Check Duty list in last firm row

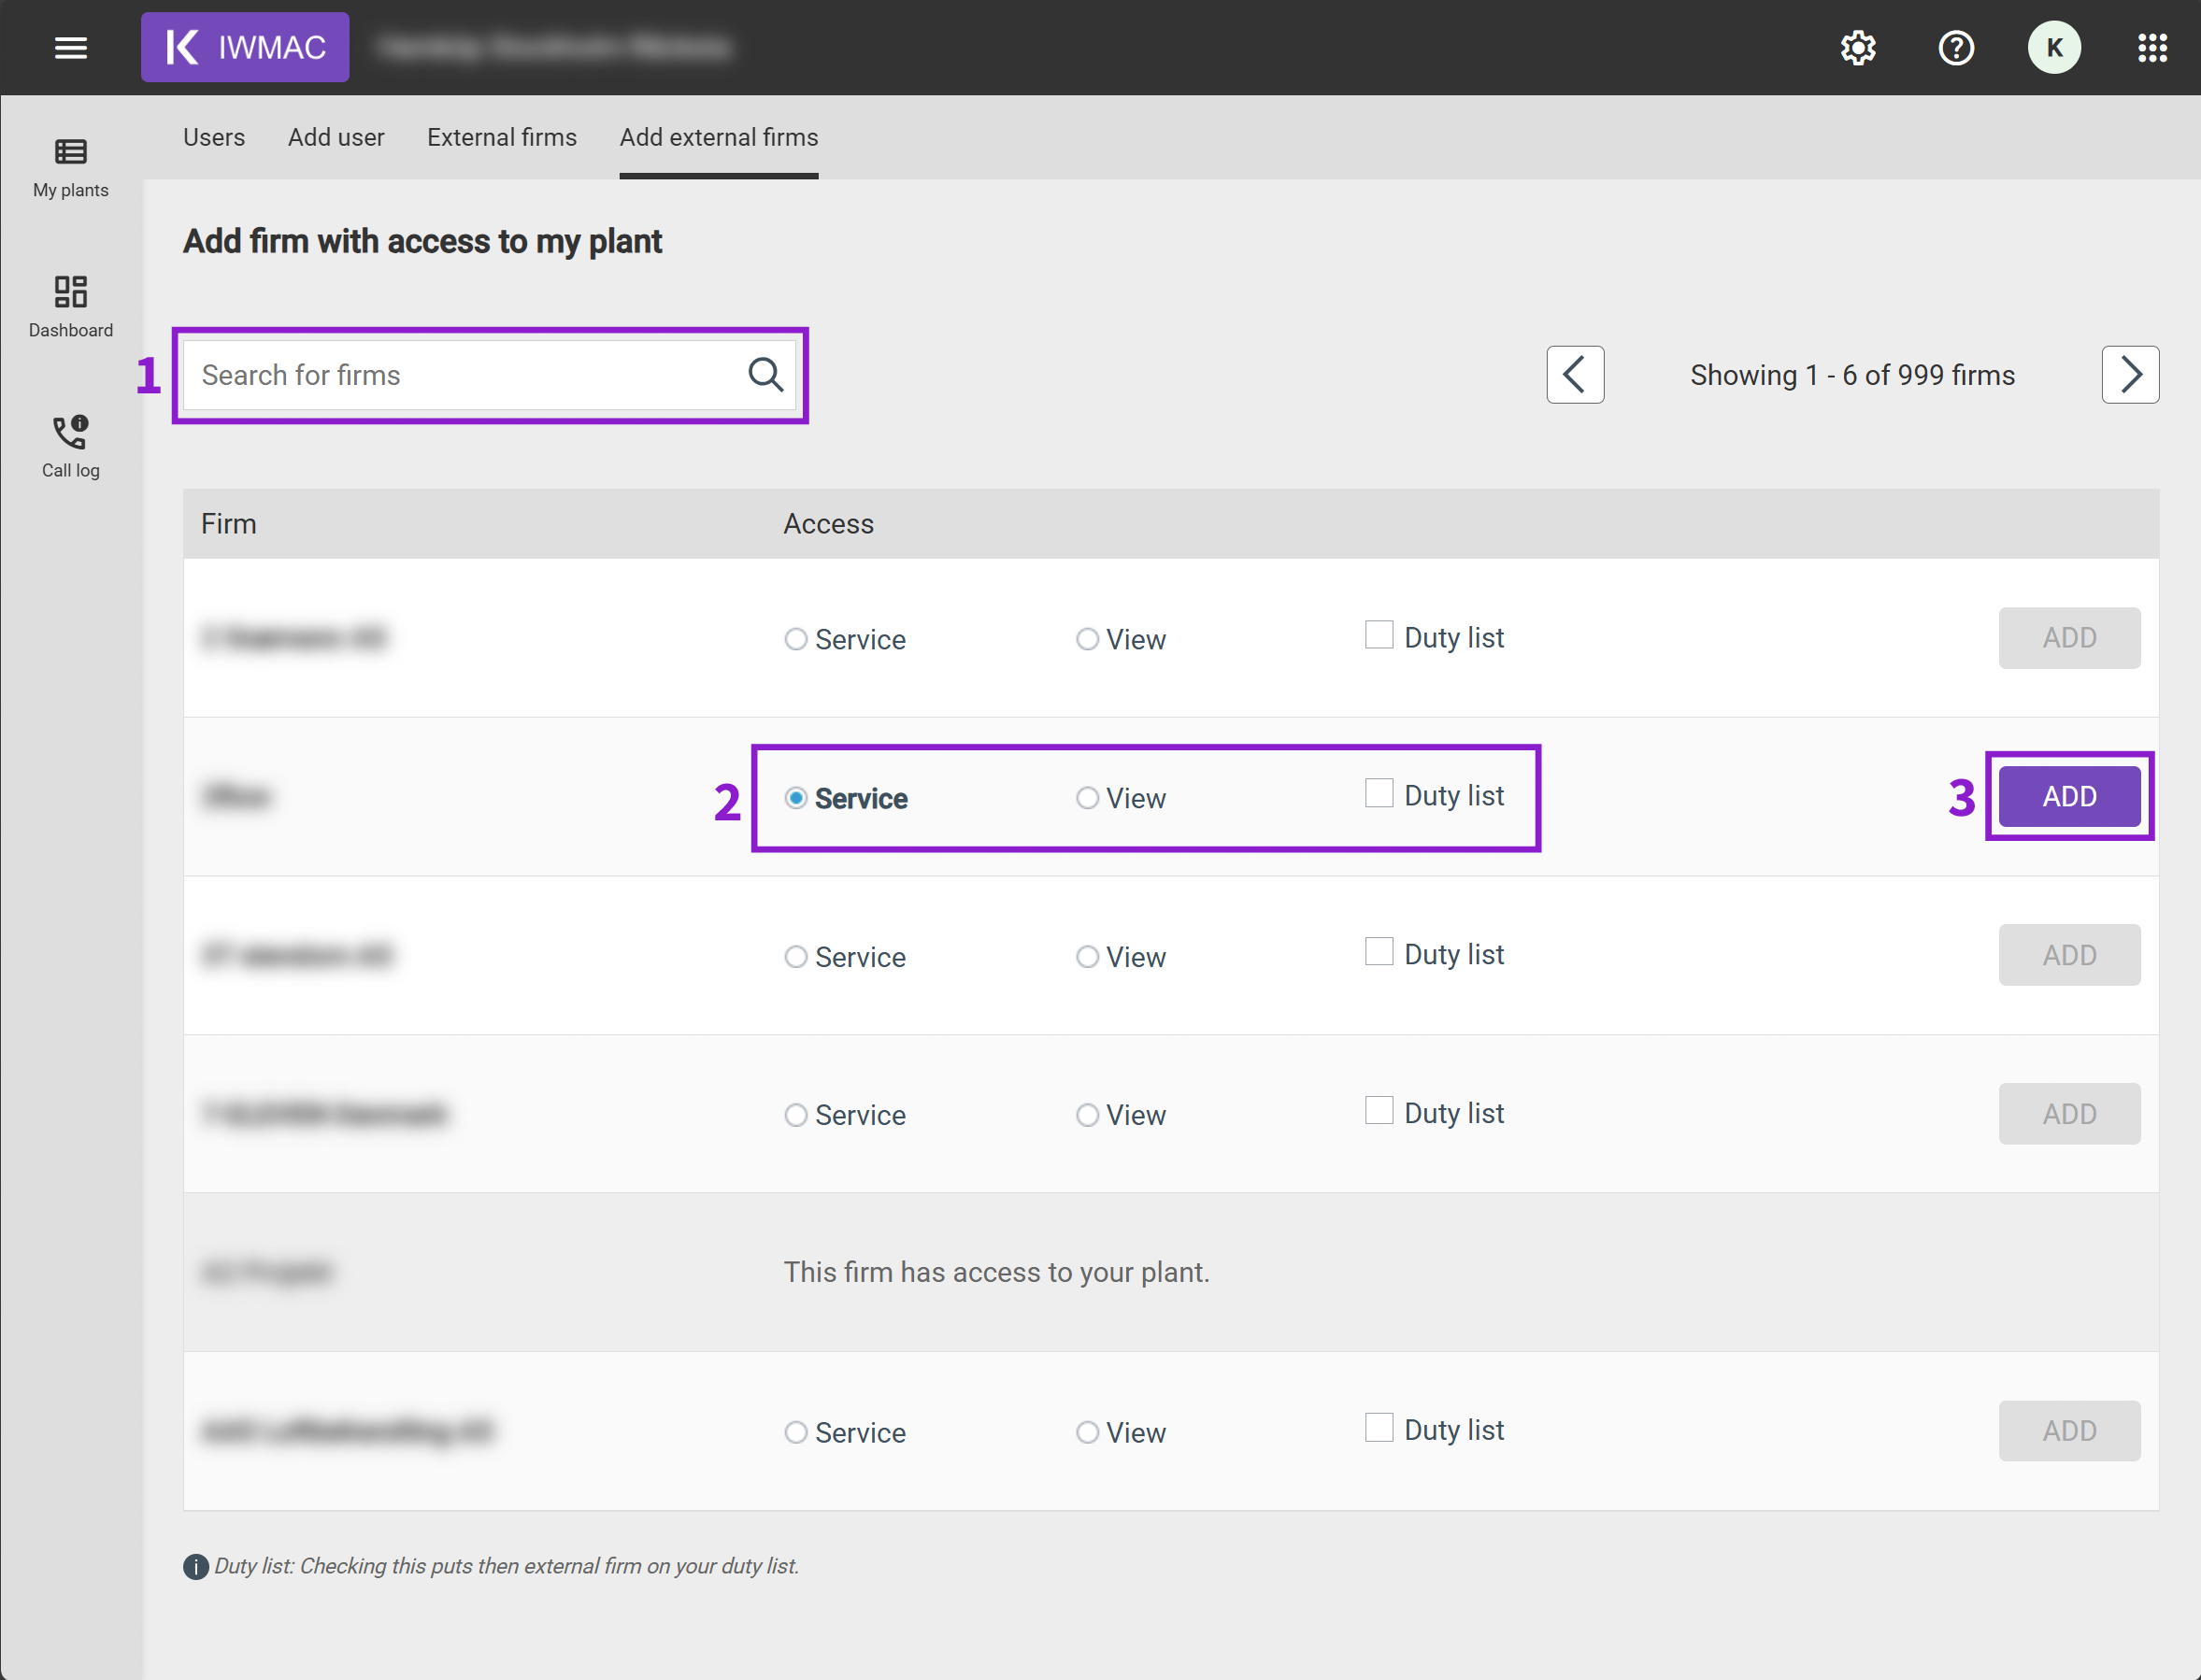(x=1379, y=1427)
